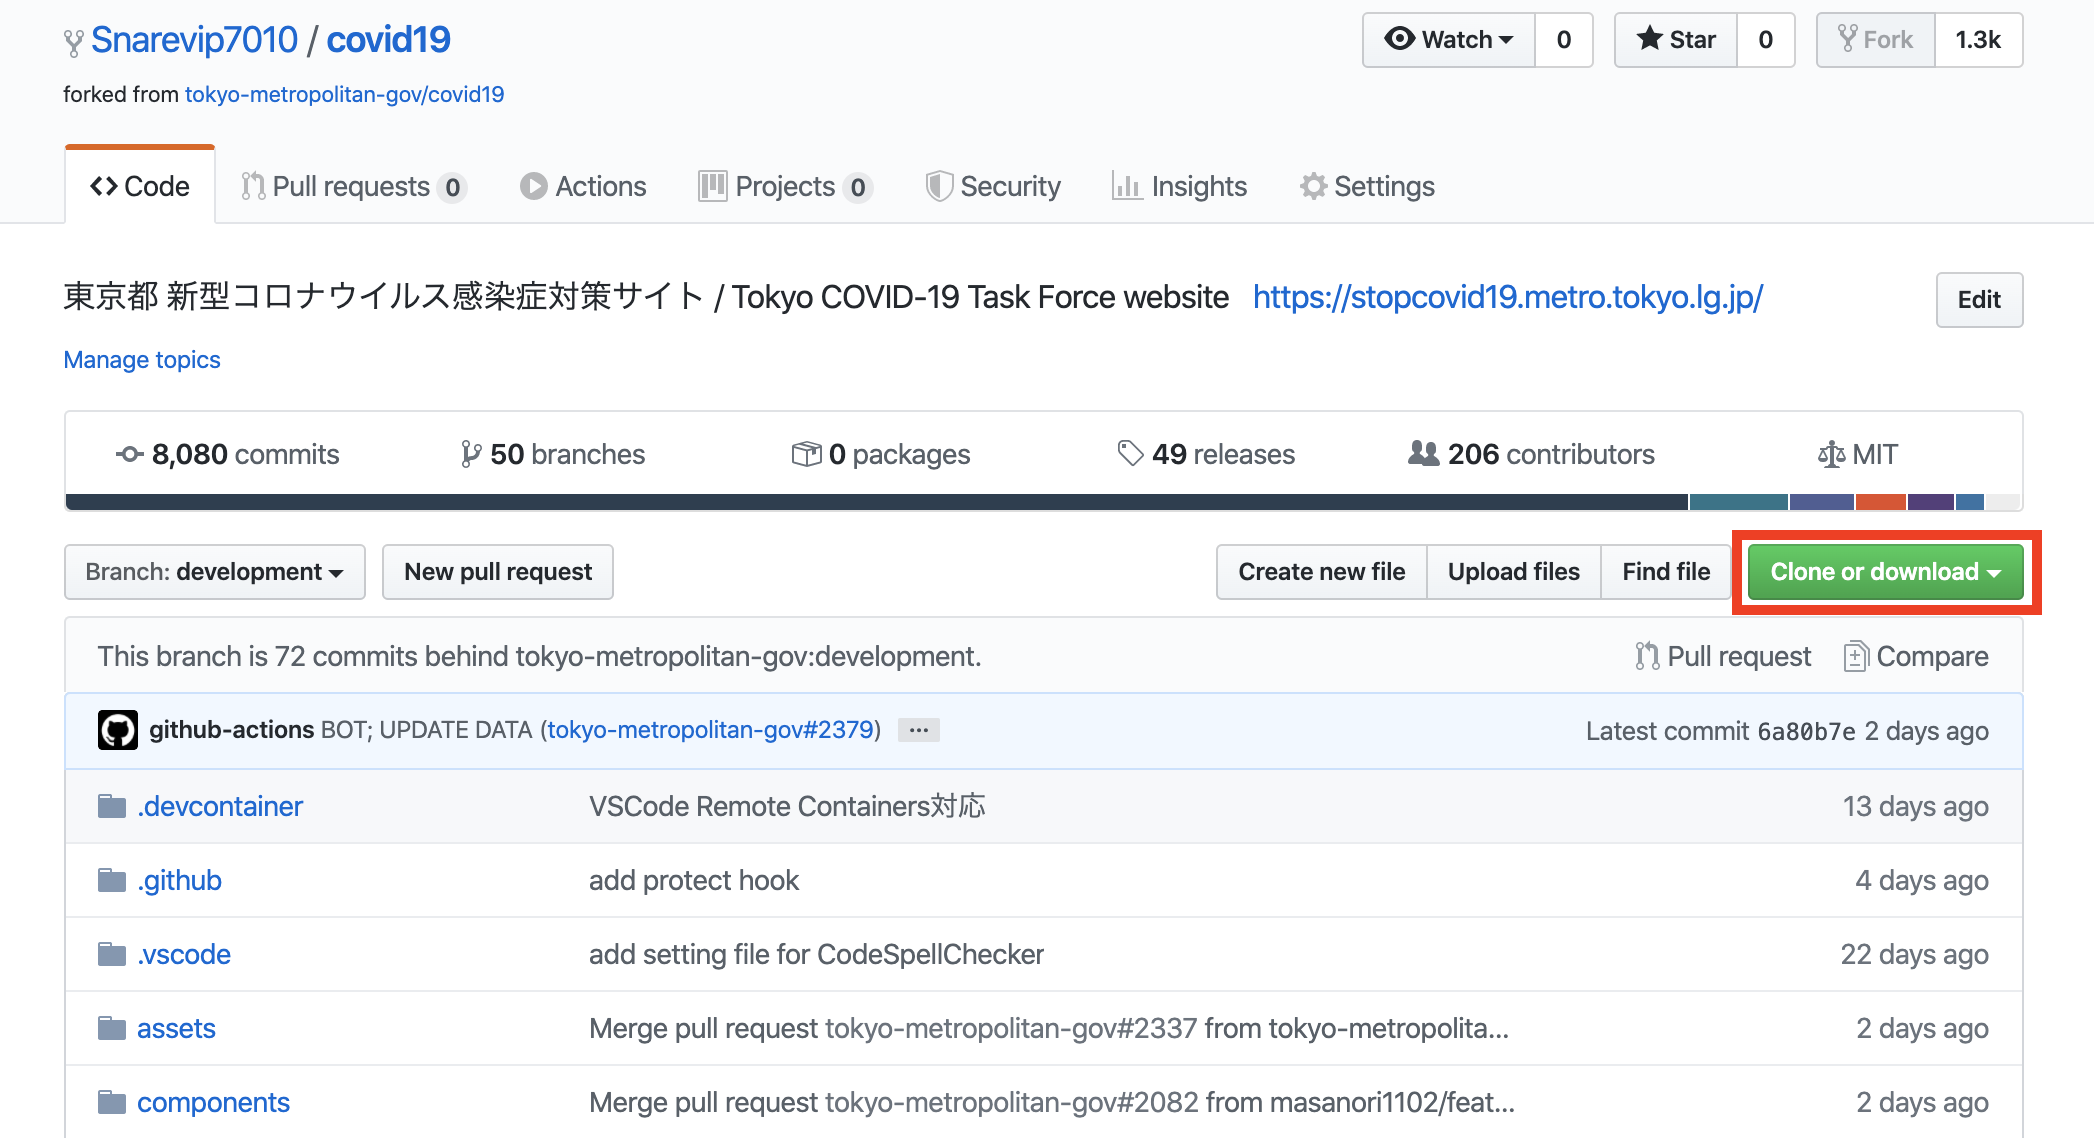Open tokyo-metropolitan-gov/covid19 upstream link
This screenshot has height=1138, width=2094.
[344, 94]
